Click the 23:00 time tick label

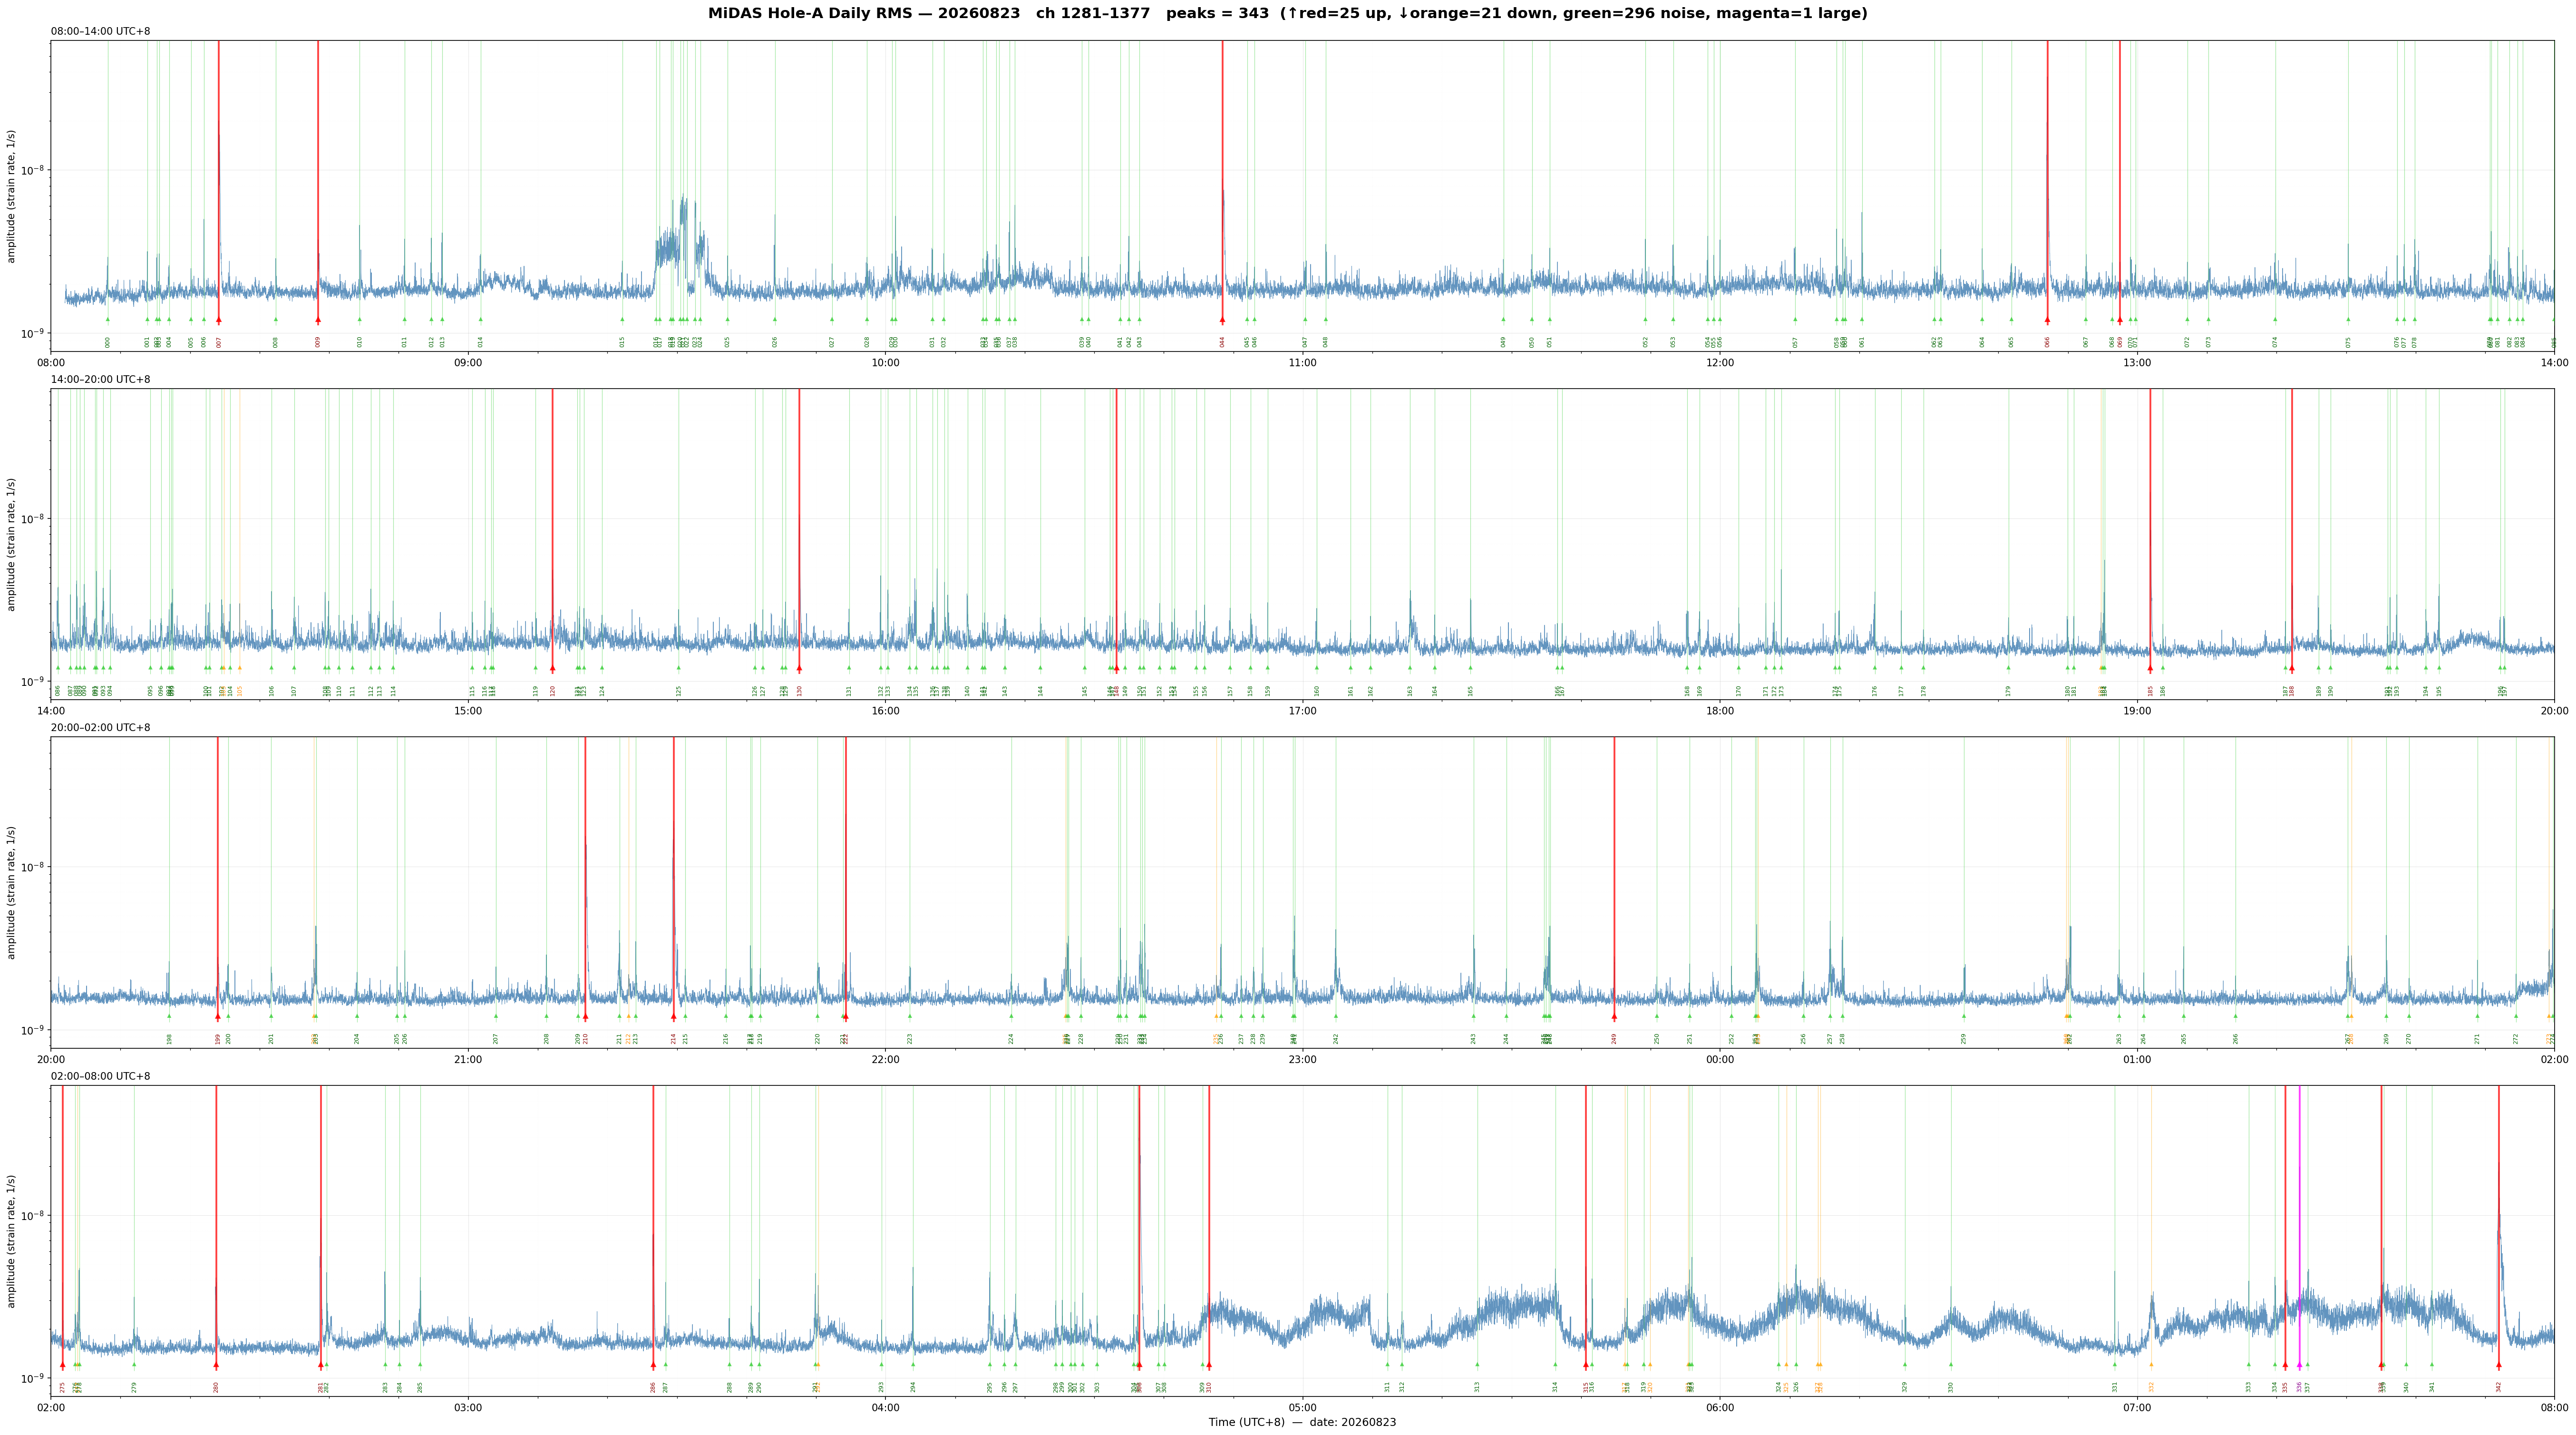1302,1059
